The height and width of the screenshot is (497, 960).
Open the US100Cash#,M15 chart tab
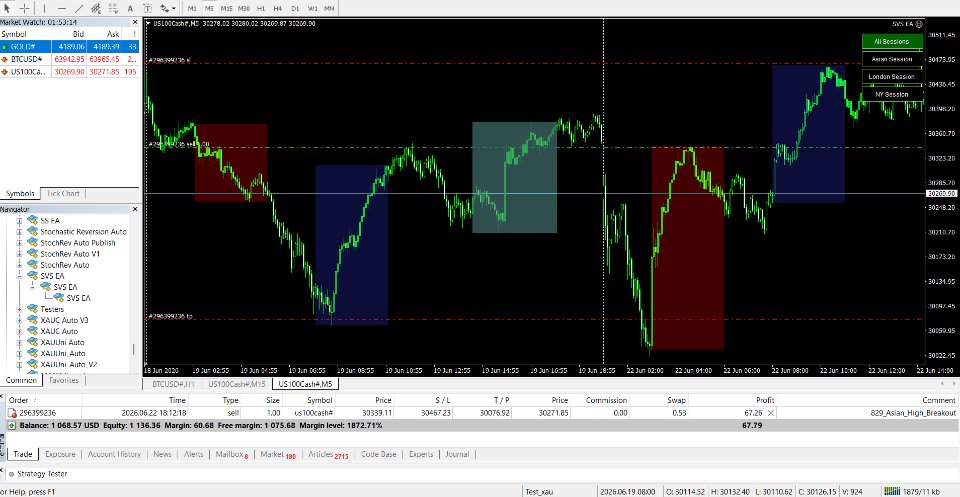[x=237, y=384]
